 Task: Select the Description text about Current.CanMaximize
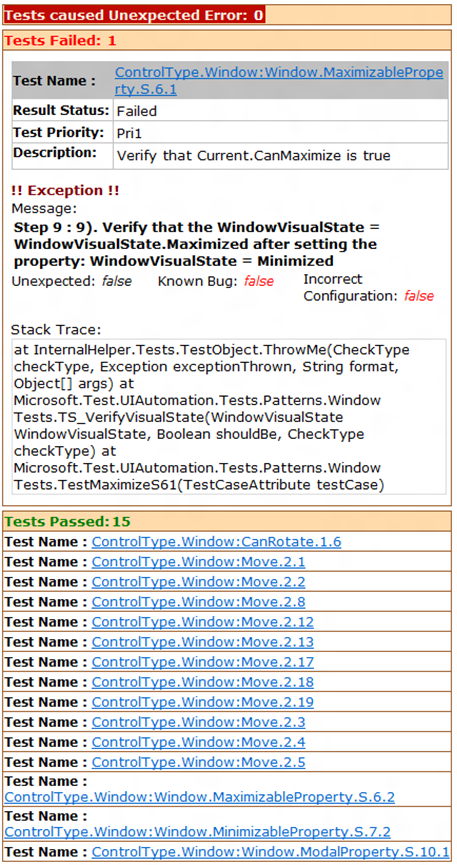point(253,156)
